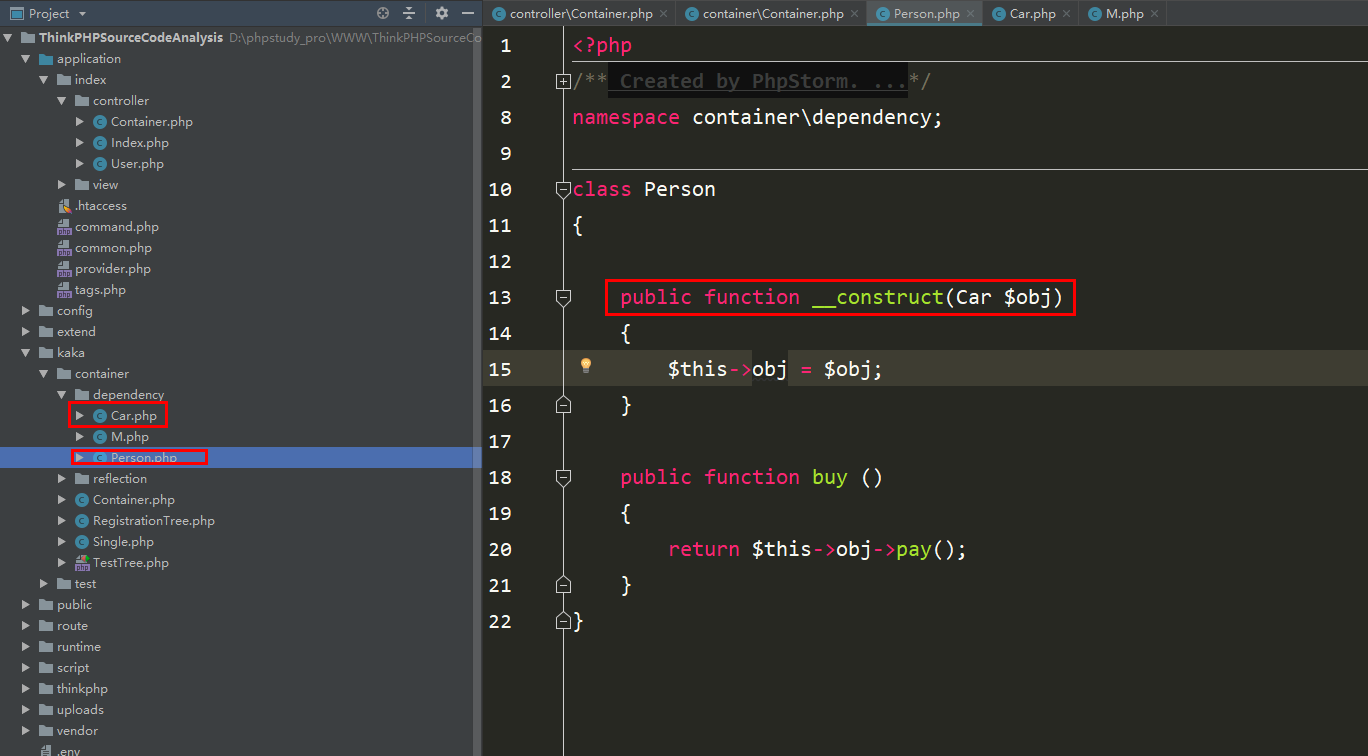Image resolution: width=1368 pixels, height=756 pixels.
Task: Expand the config folder arrow
Action: [26, 311]
